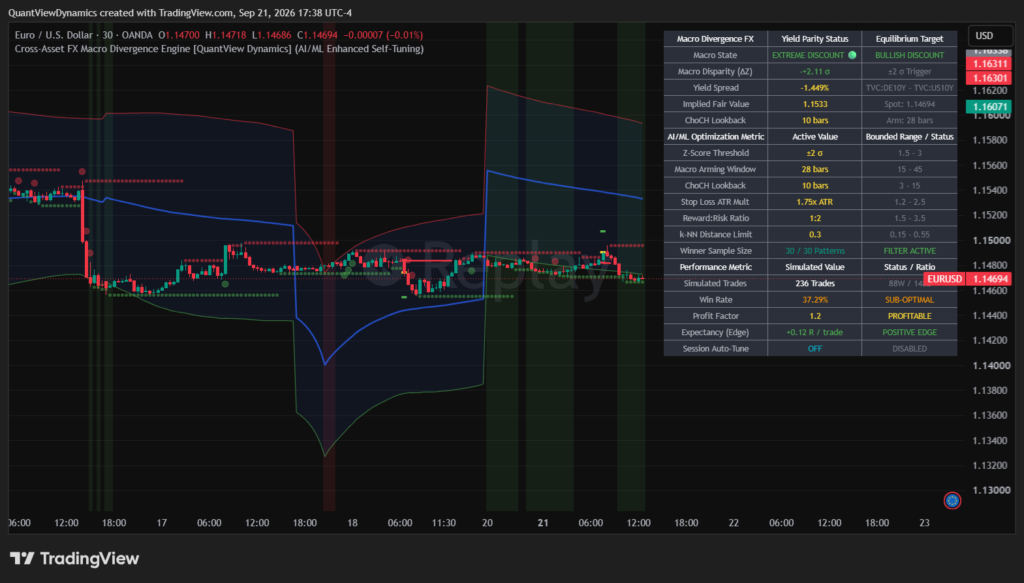
Task: Select the green 1.16071 price label
Action: click(989, 107)
